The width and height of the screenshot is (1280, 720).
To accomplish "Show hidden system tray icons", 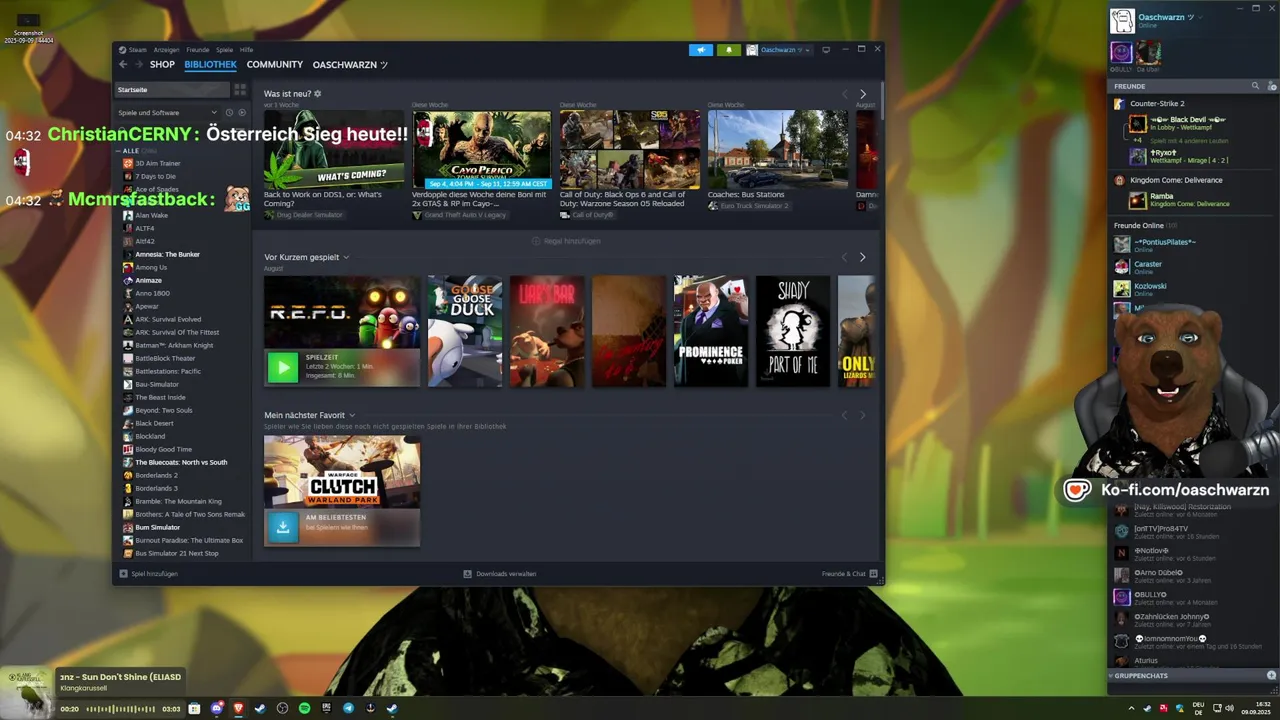I will (1132, 708).
